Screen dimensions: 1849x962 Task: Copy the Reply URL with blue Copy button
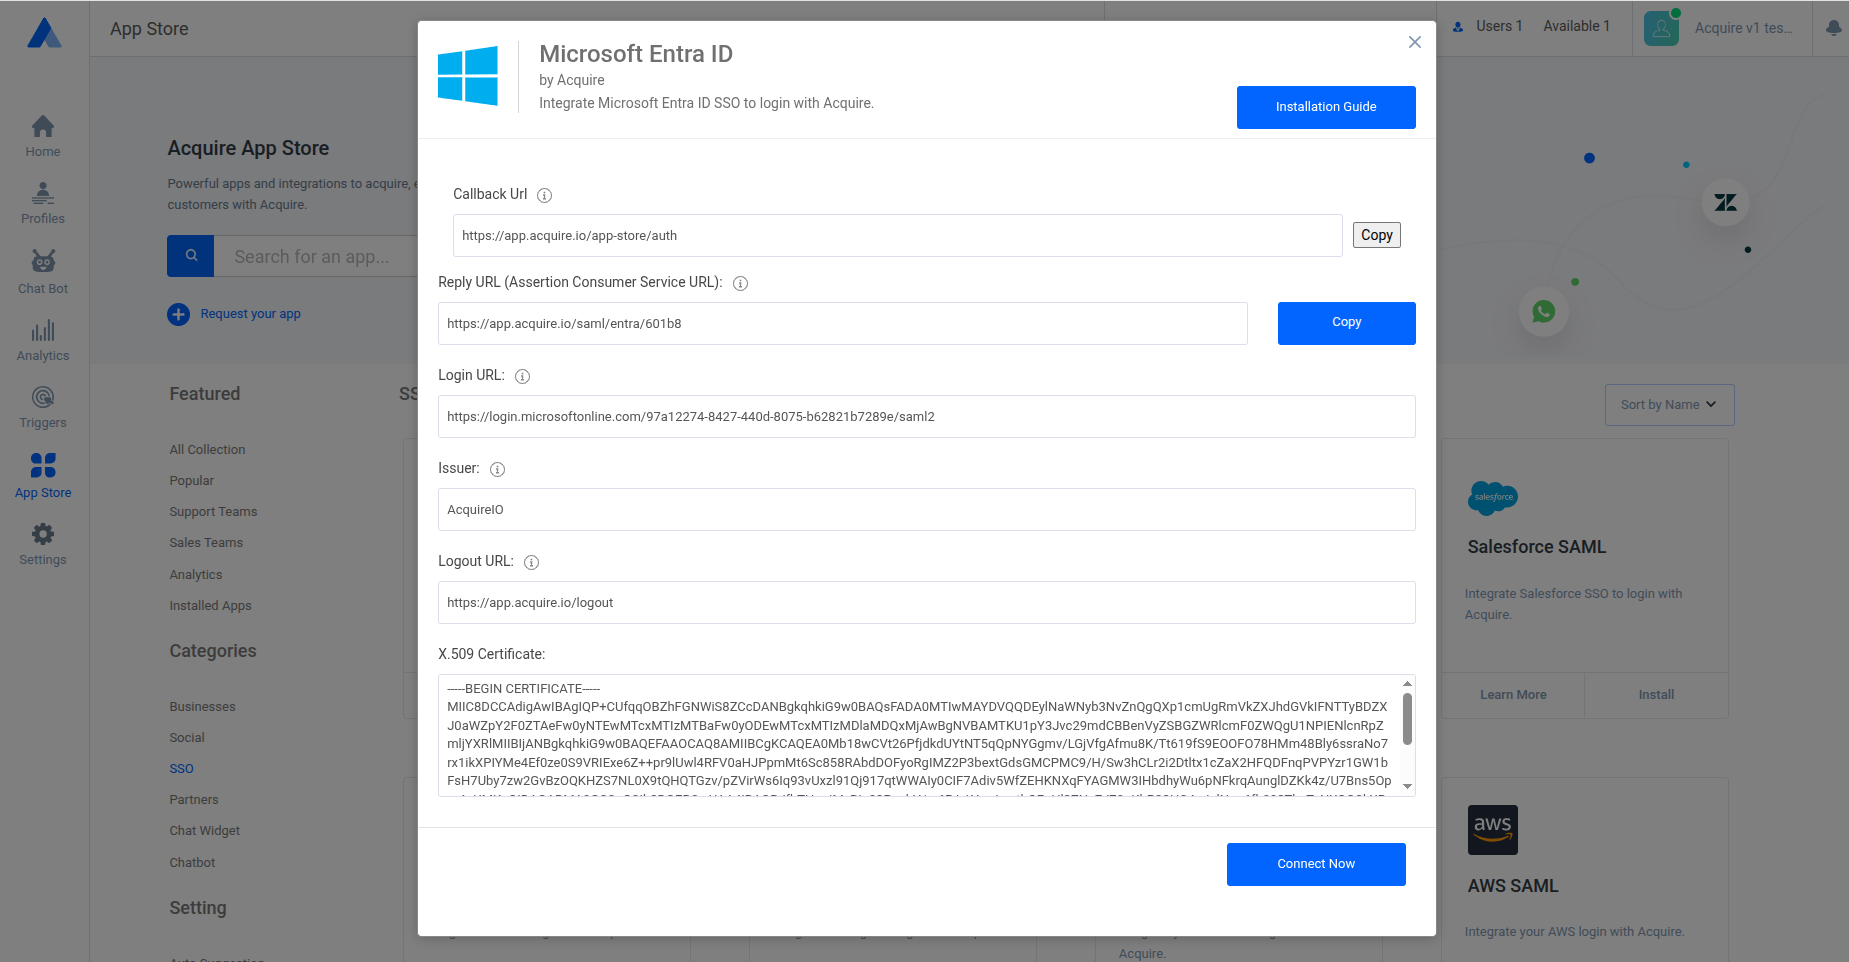[x=1346, y=323]
